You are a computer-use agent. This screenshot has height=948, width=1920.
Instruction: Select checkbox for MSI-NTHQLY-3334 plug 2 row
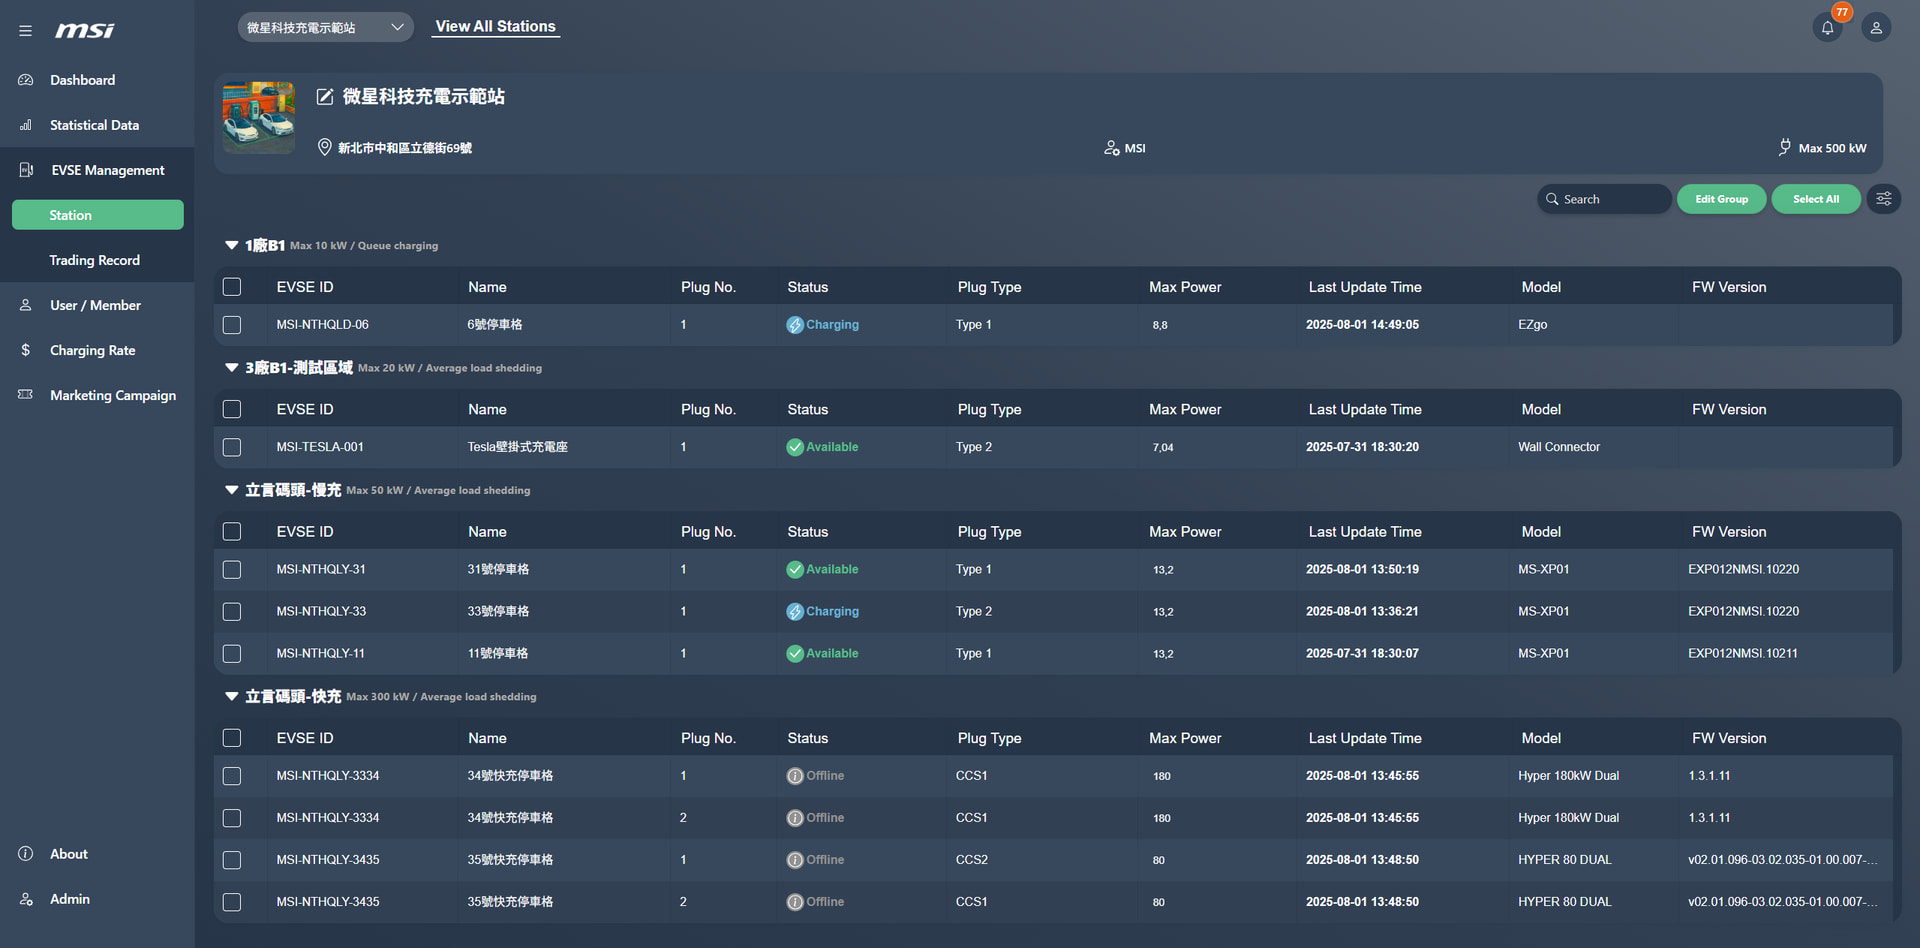pyautogui.click(x=232, y=818)
